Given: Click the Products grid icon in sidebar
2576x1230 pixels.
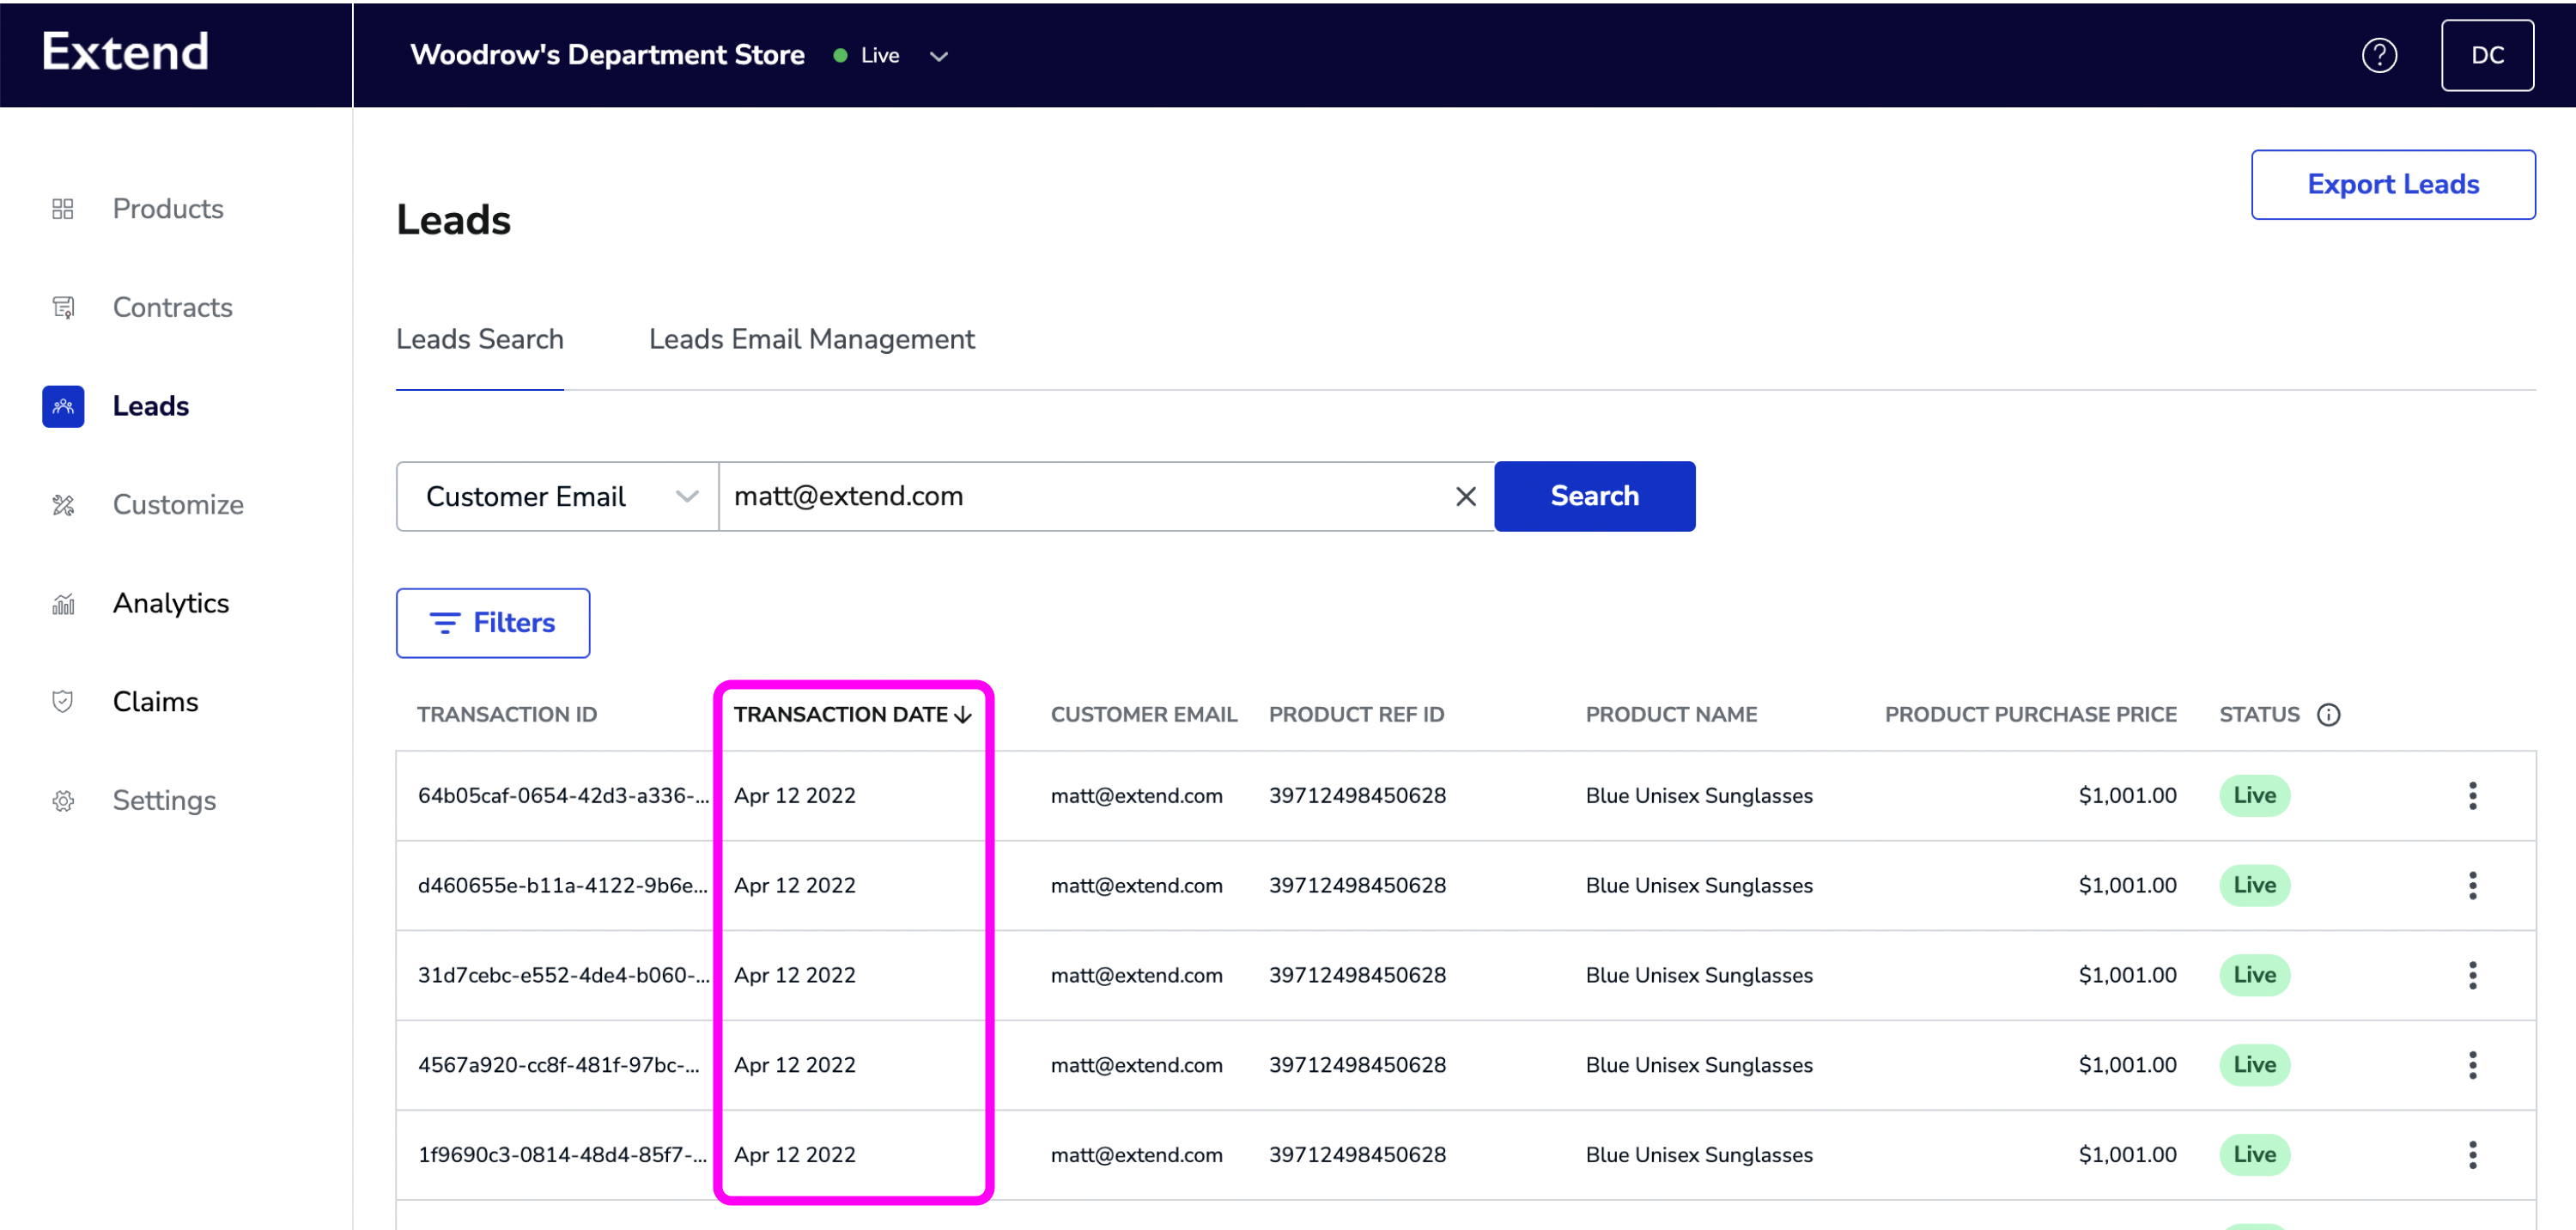Looking at the screenshot, I should coord(63,208).
